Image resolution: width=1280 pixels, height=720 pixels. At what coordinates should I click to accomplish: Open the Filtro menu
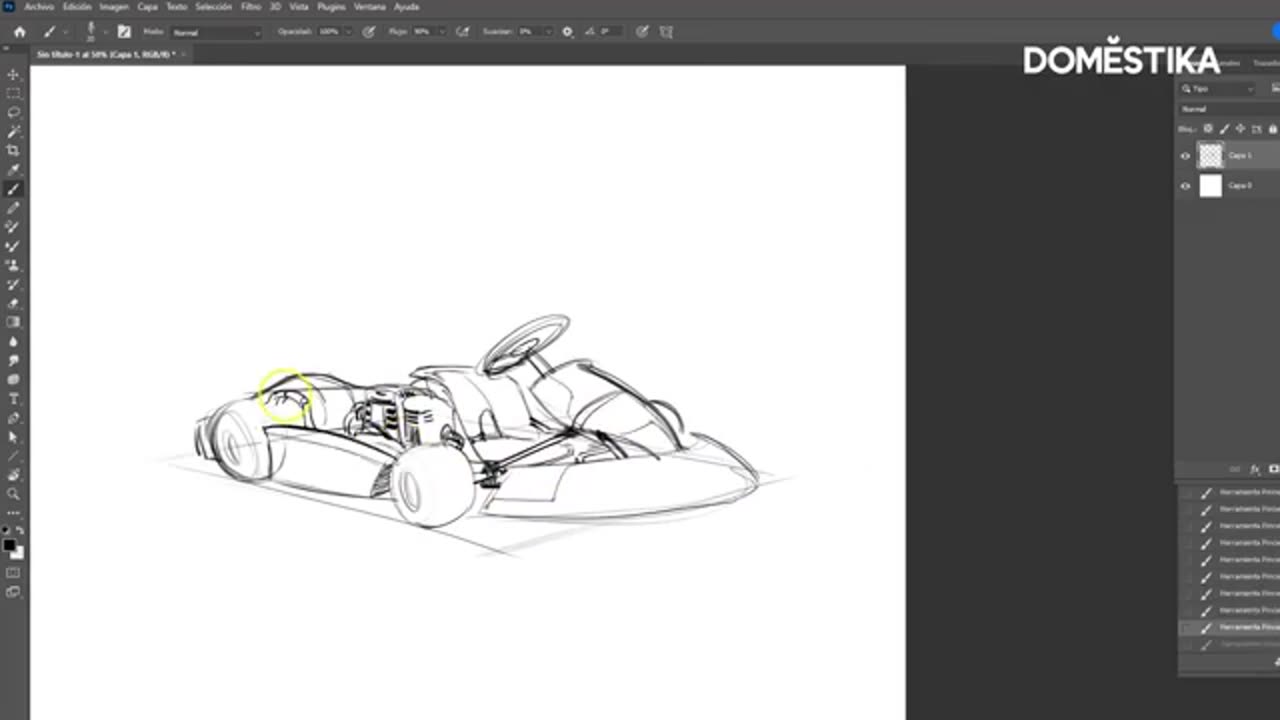(x=251, y=7)
